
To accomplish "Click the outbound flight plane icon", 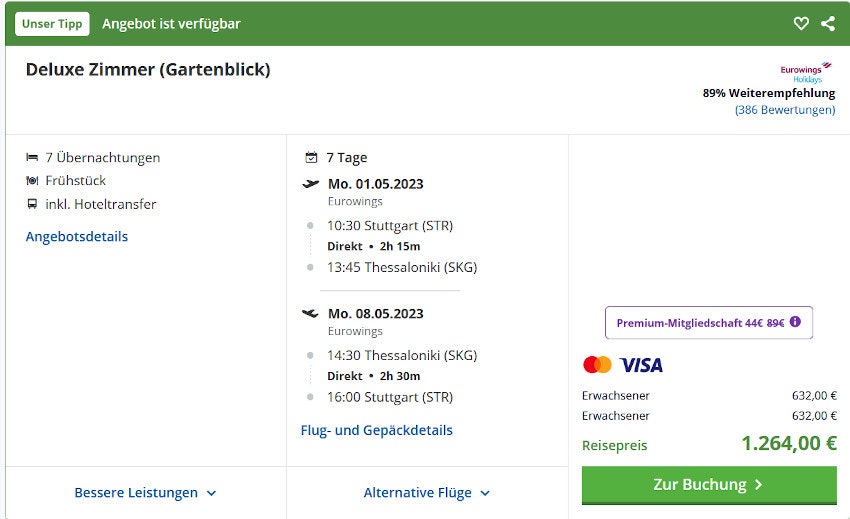I will click(x=311, y=184).
